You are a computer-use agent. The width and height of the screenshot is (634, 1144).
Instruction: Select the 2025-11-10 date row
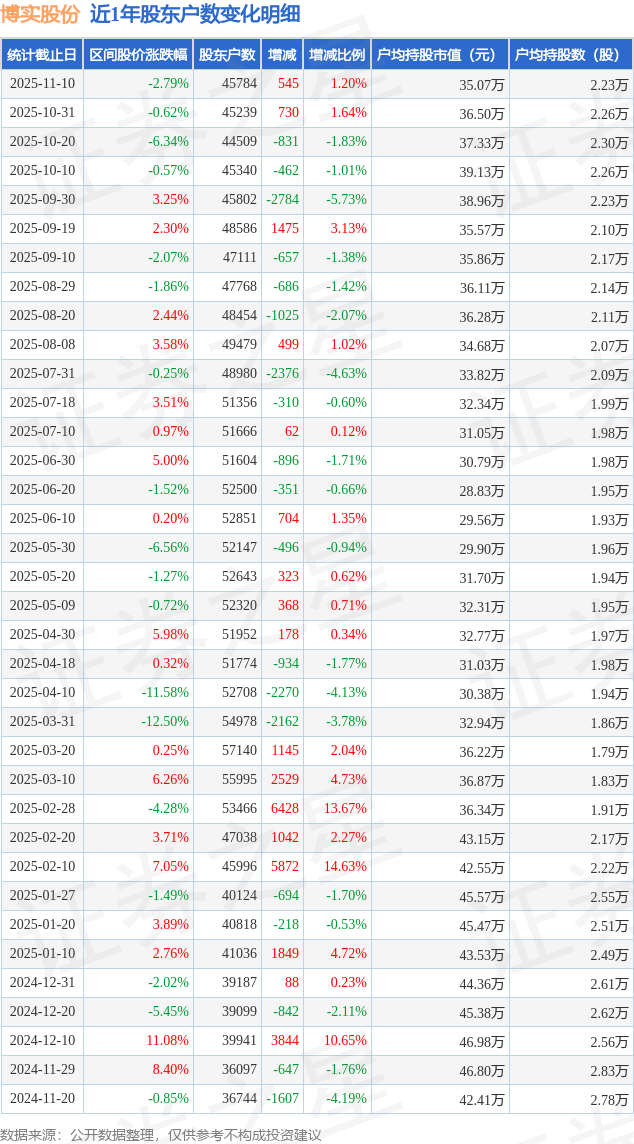click(x=42, y=84)
